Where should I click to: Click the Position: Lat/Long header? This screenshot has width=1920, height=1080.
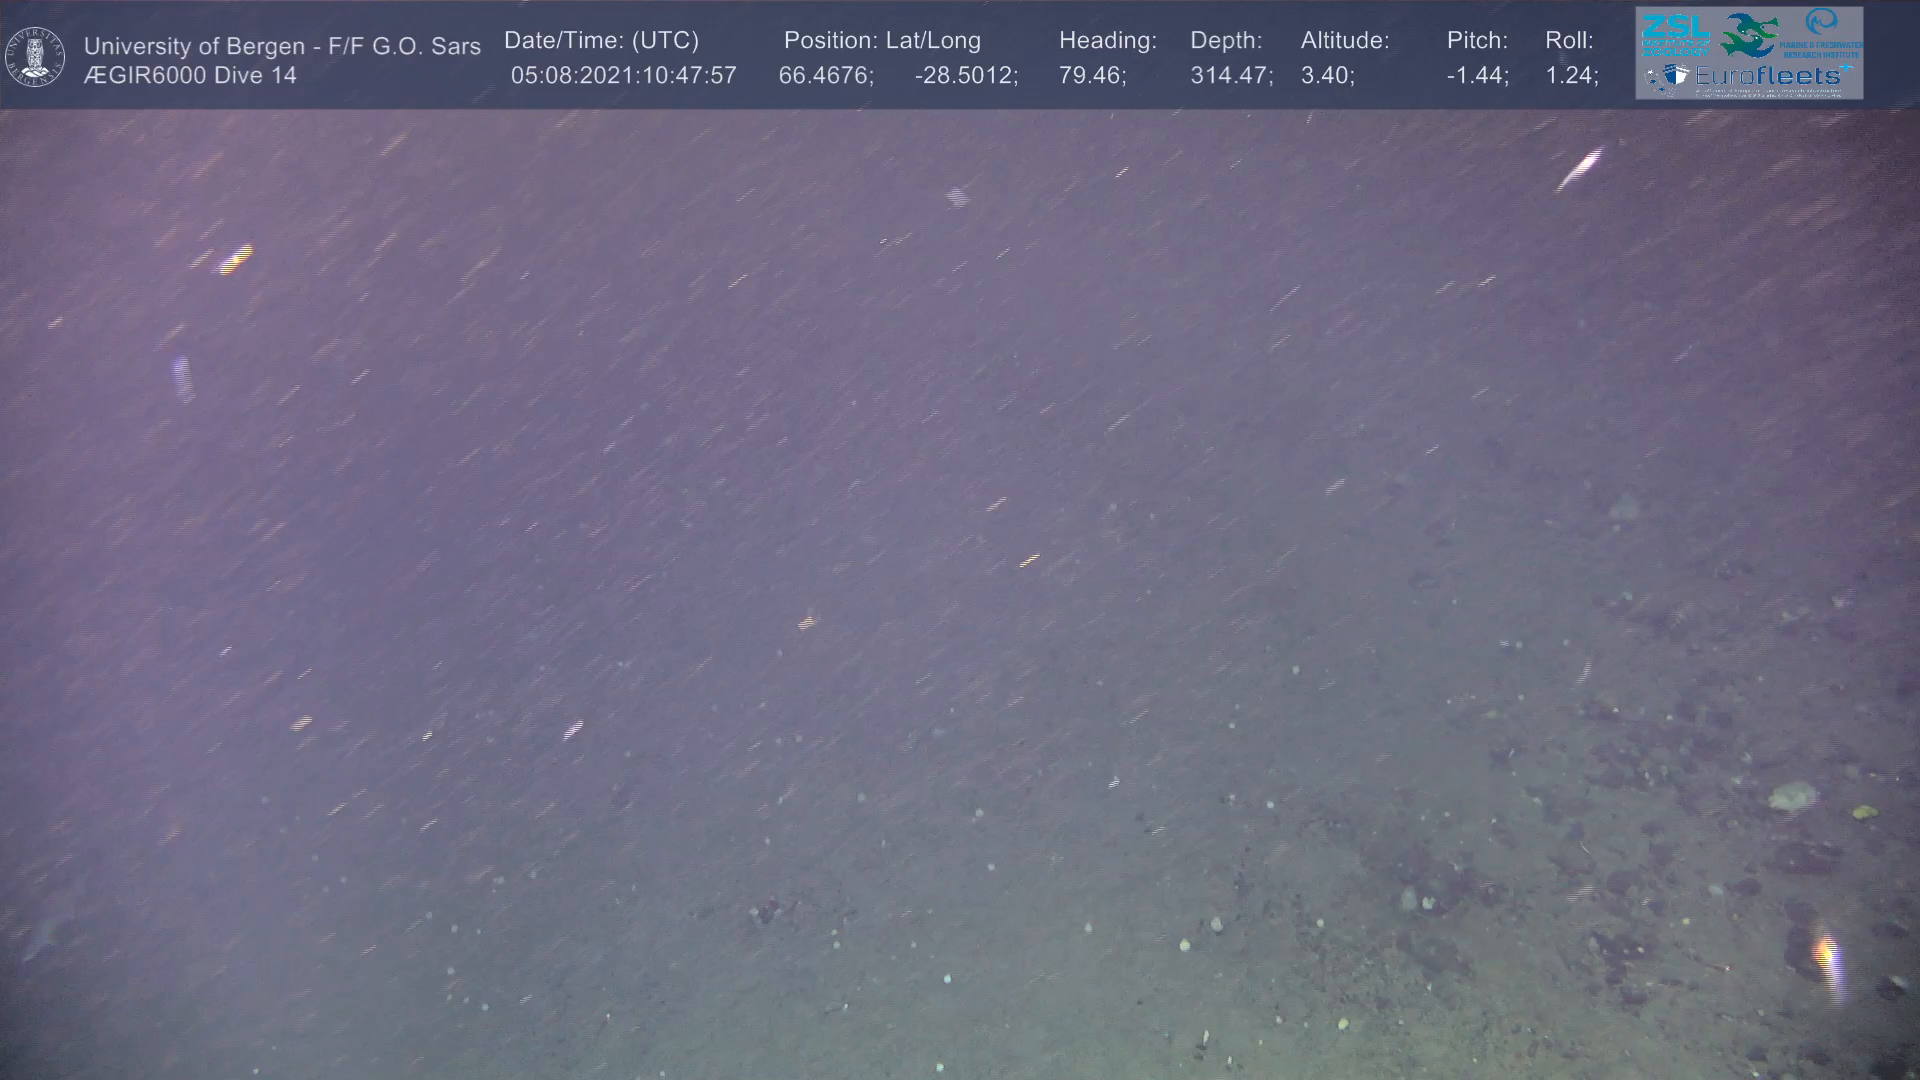pos(881,41)
